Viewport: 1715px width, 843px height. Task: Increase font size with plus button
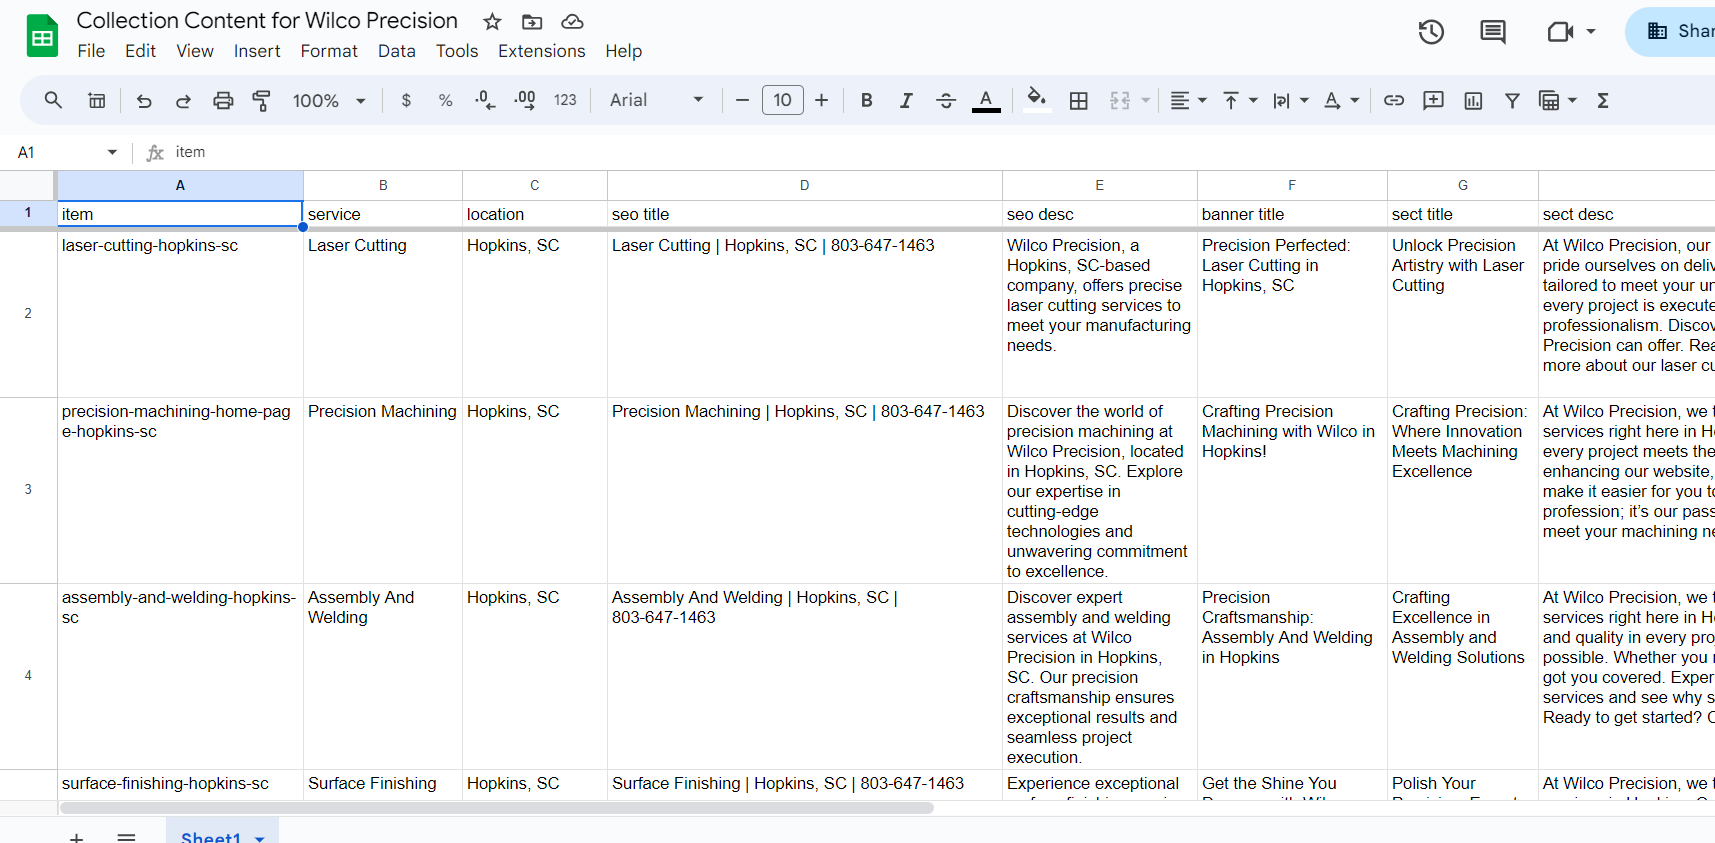tap(821, 100)
